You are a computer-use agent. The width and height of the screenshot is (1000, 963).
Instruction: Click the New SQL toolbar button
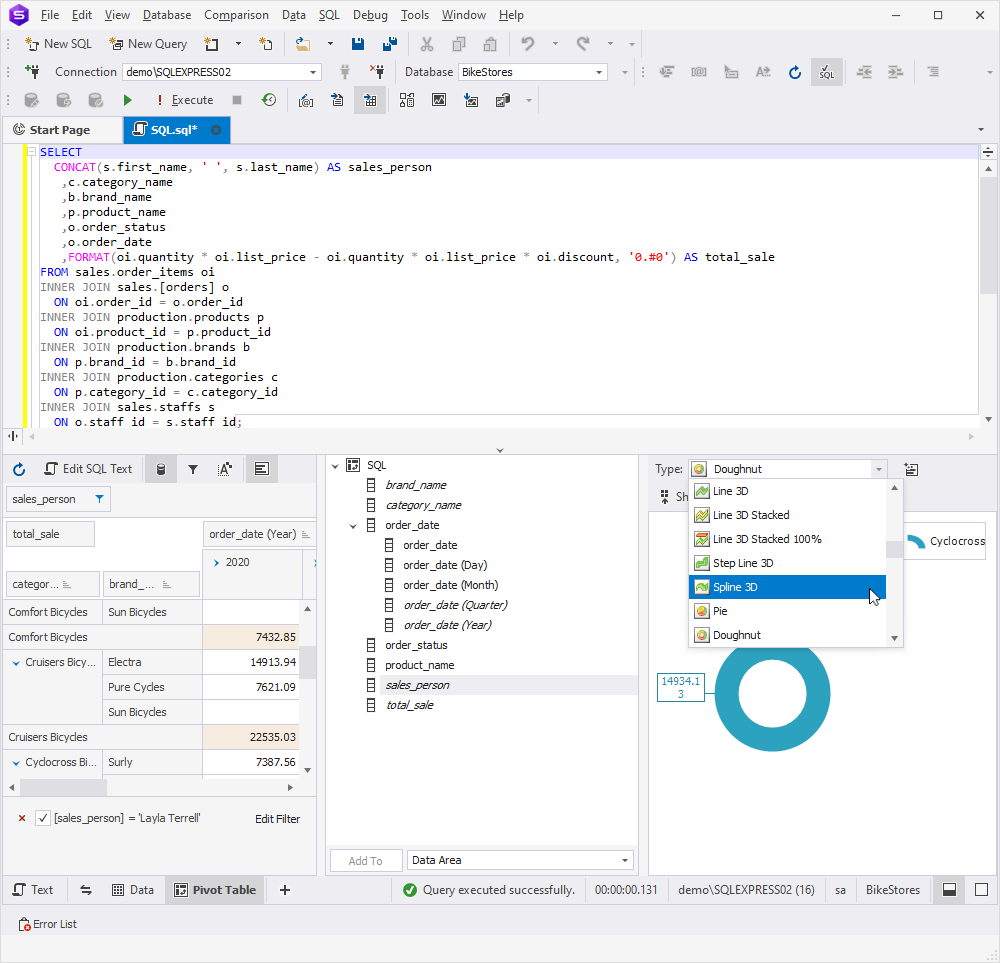(x=58, y=44)
